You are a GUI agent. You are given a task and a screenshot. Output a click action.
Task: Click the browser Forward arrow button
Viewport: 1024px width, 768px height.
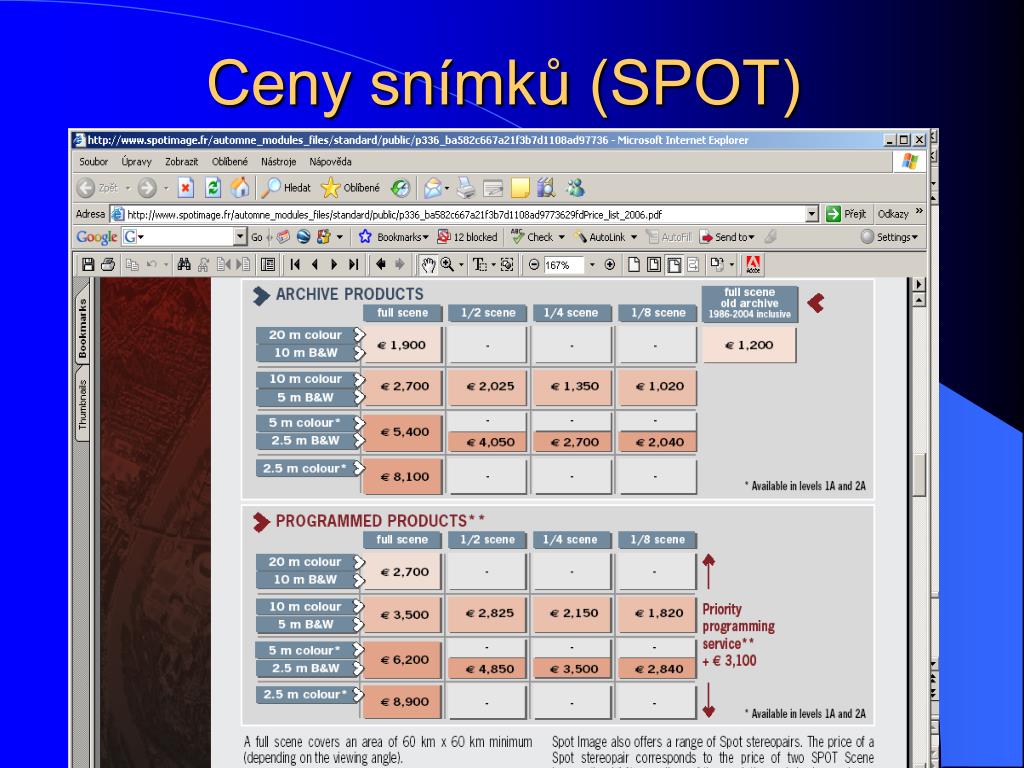click(x=147, y=188)
